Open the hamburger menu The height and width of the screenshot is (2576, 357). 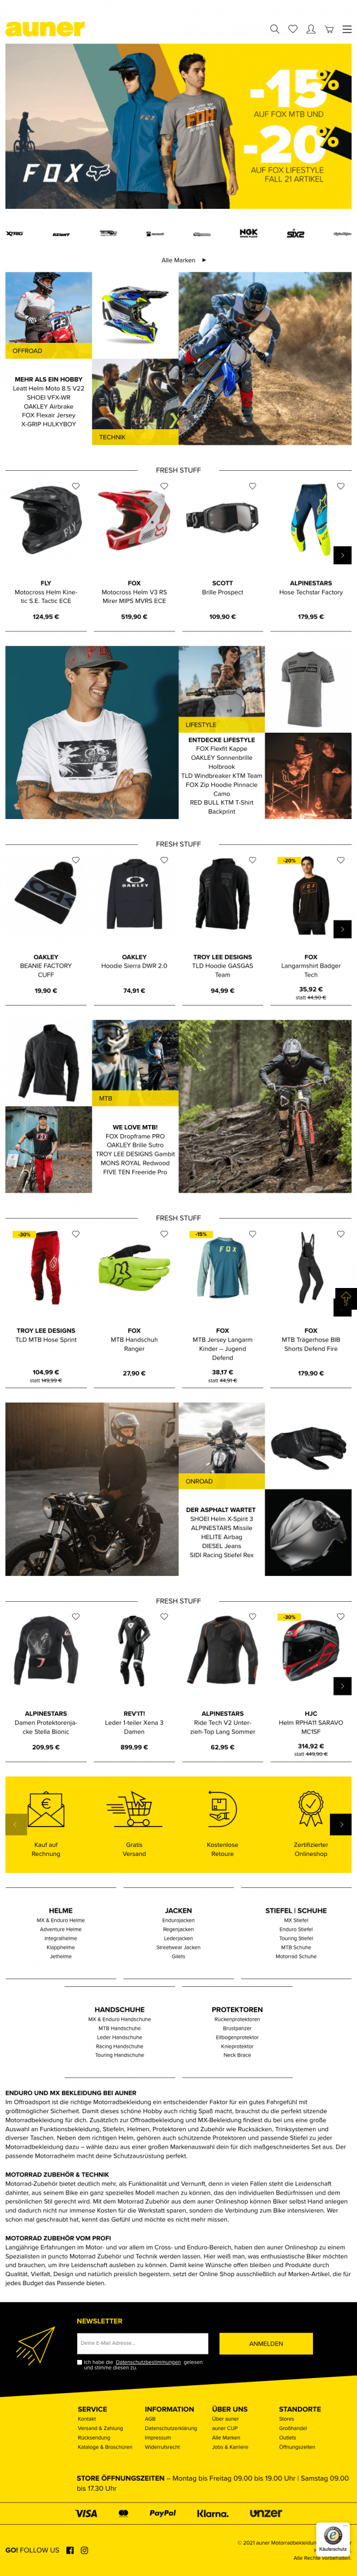pyautogui.click(x=347, y=29)
